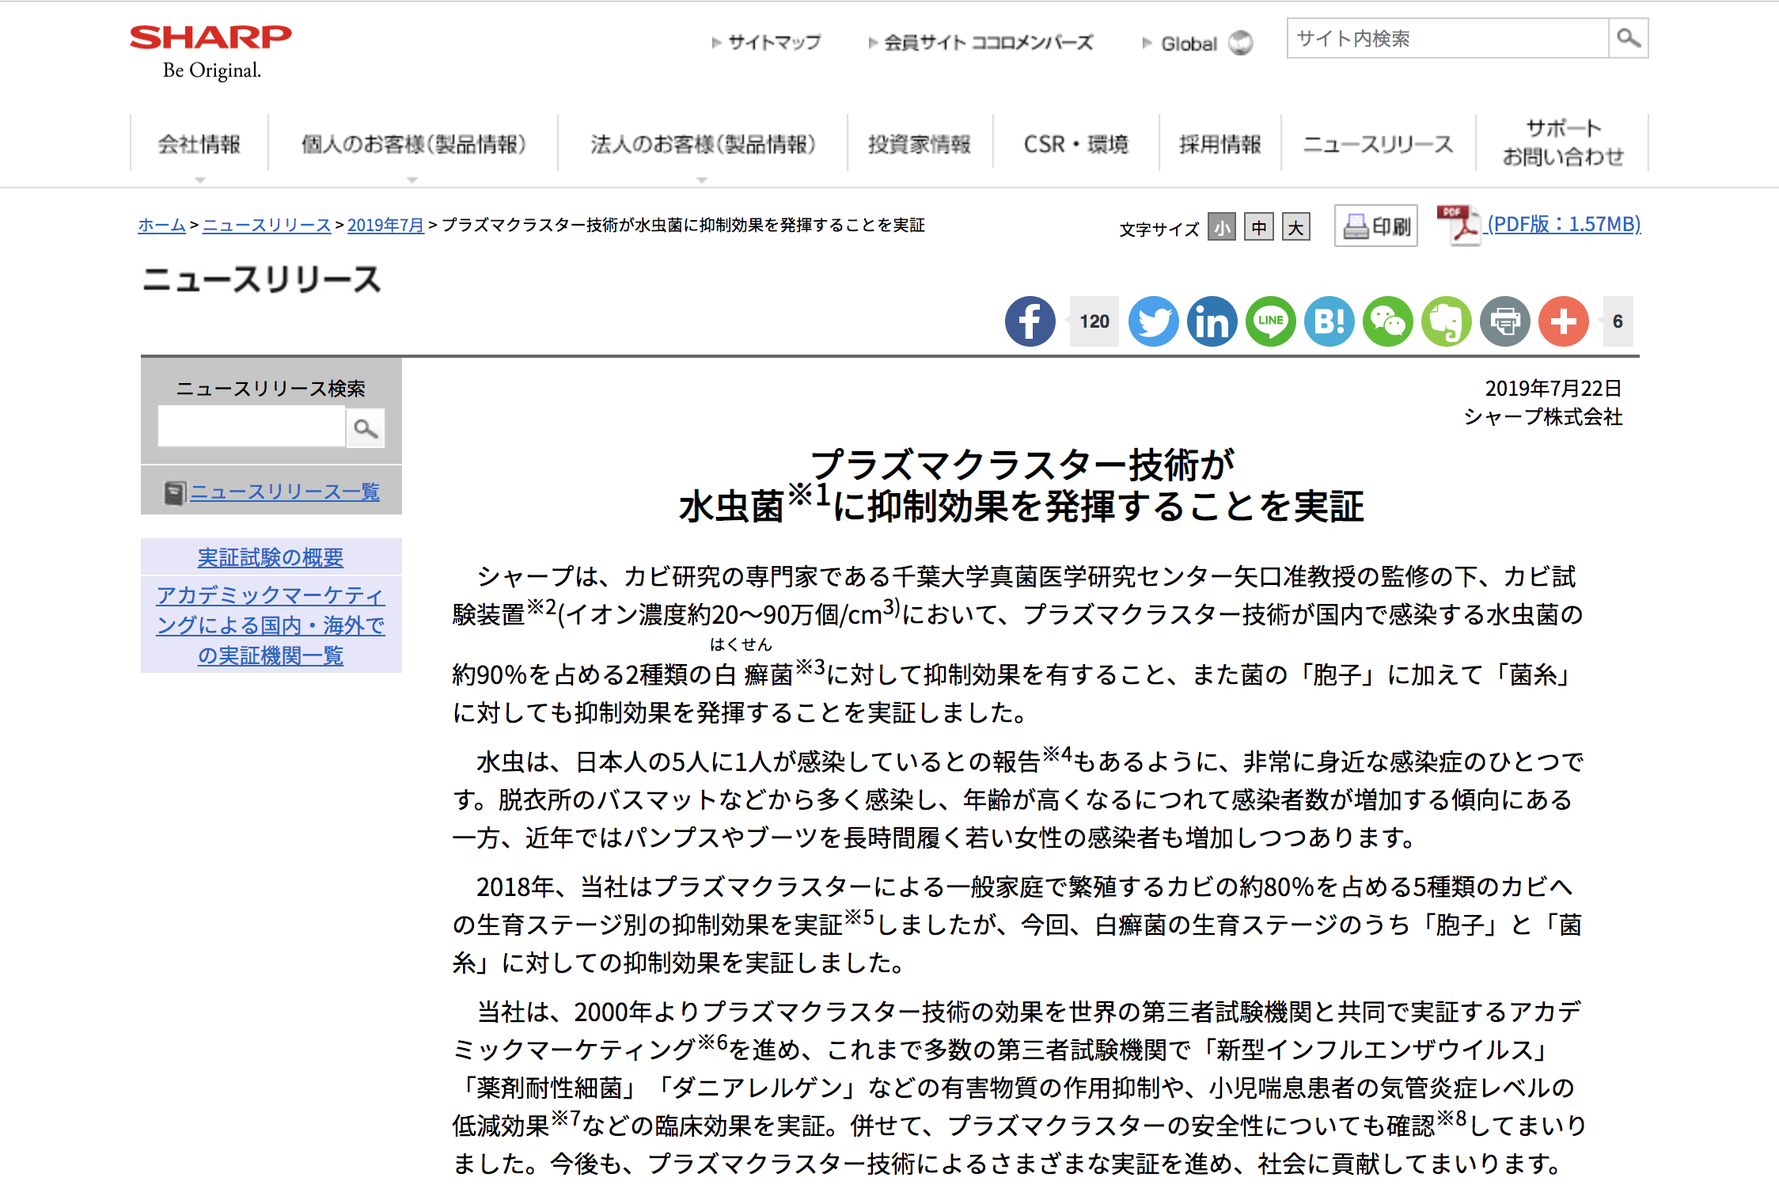1779x1200 pixels.
Task: Share the article via LINE
Action: (x=1271, y=322)
